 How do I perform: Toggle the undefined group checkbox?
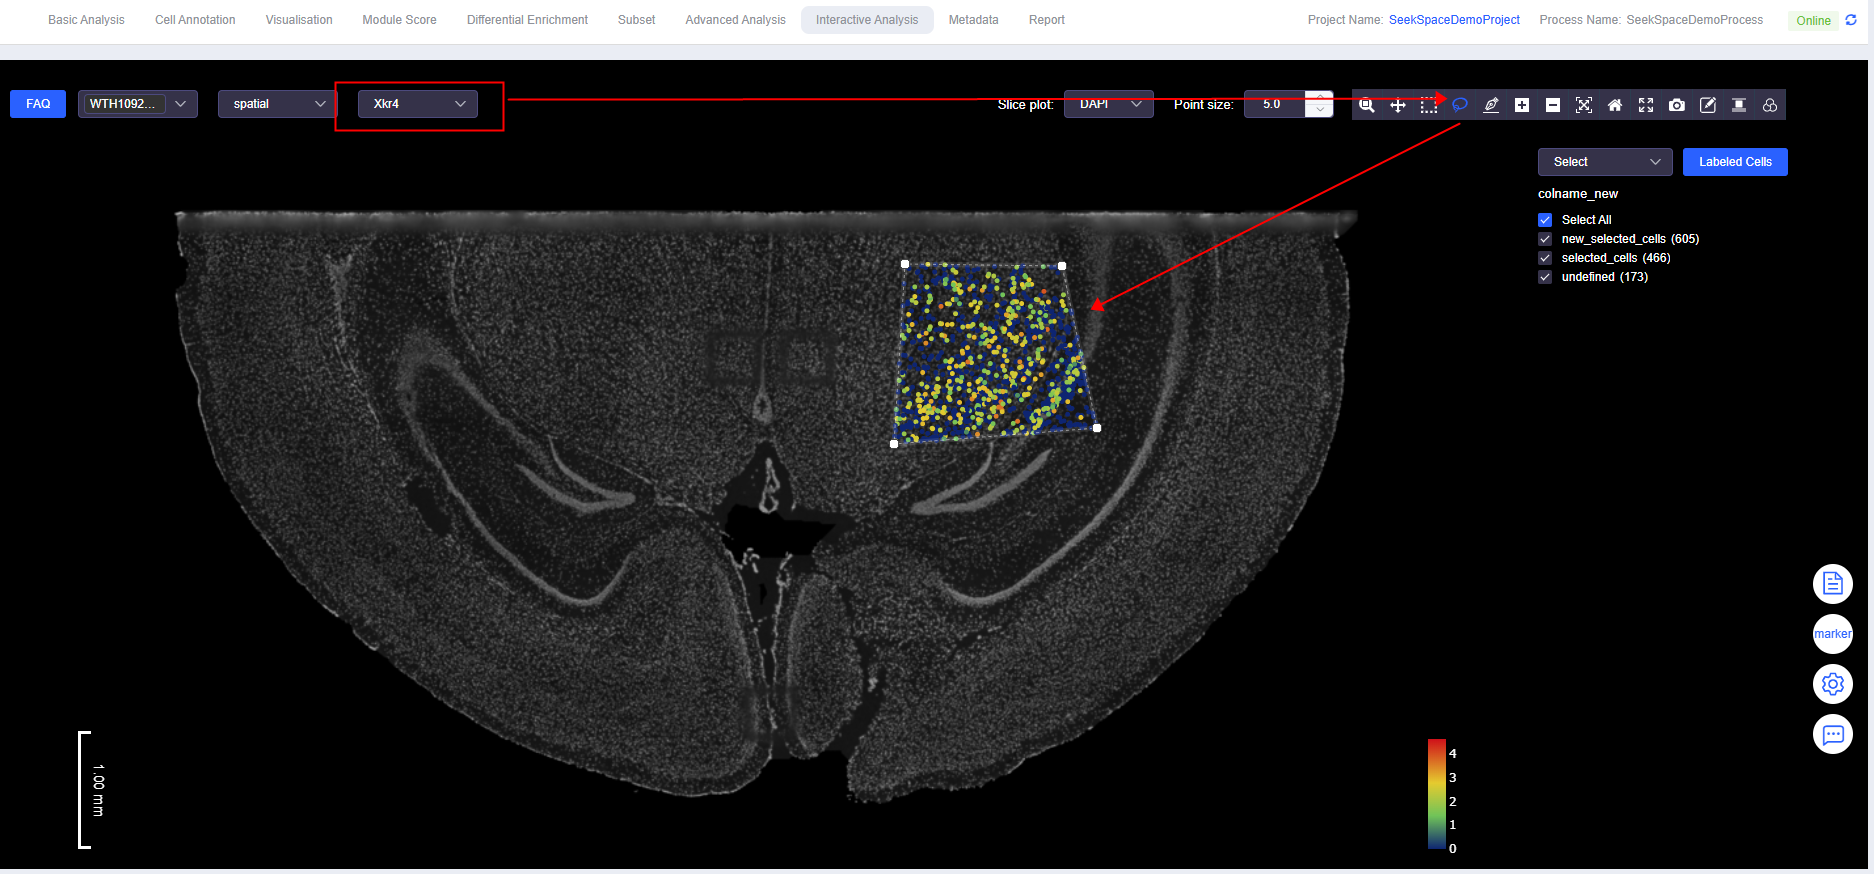pyautogui.click(x=1545, y=277)
